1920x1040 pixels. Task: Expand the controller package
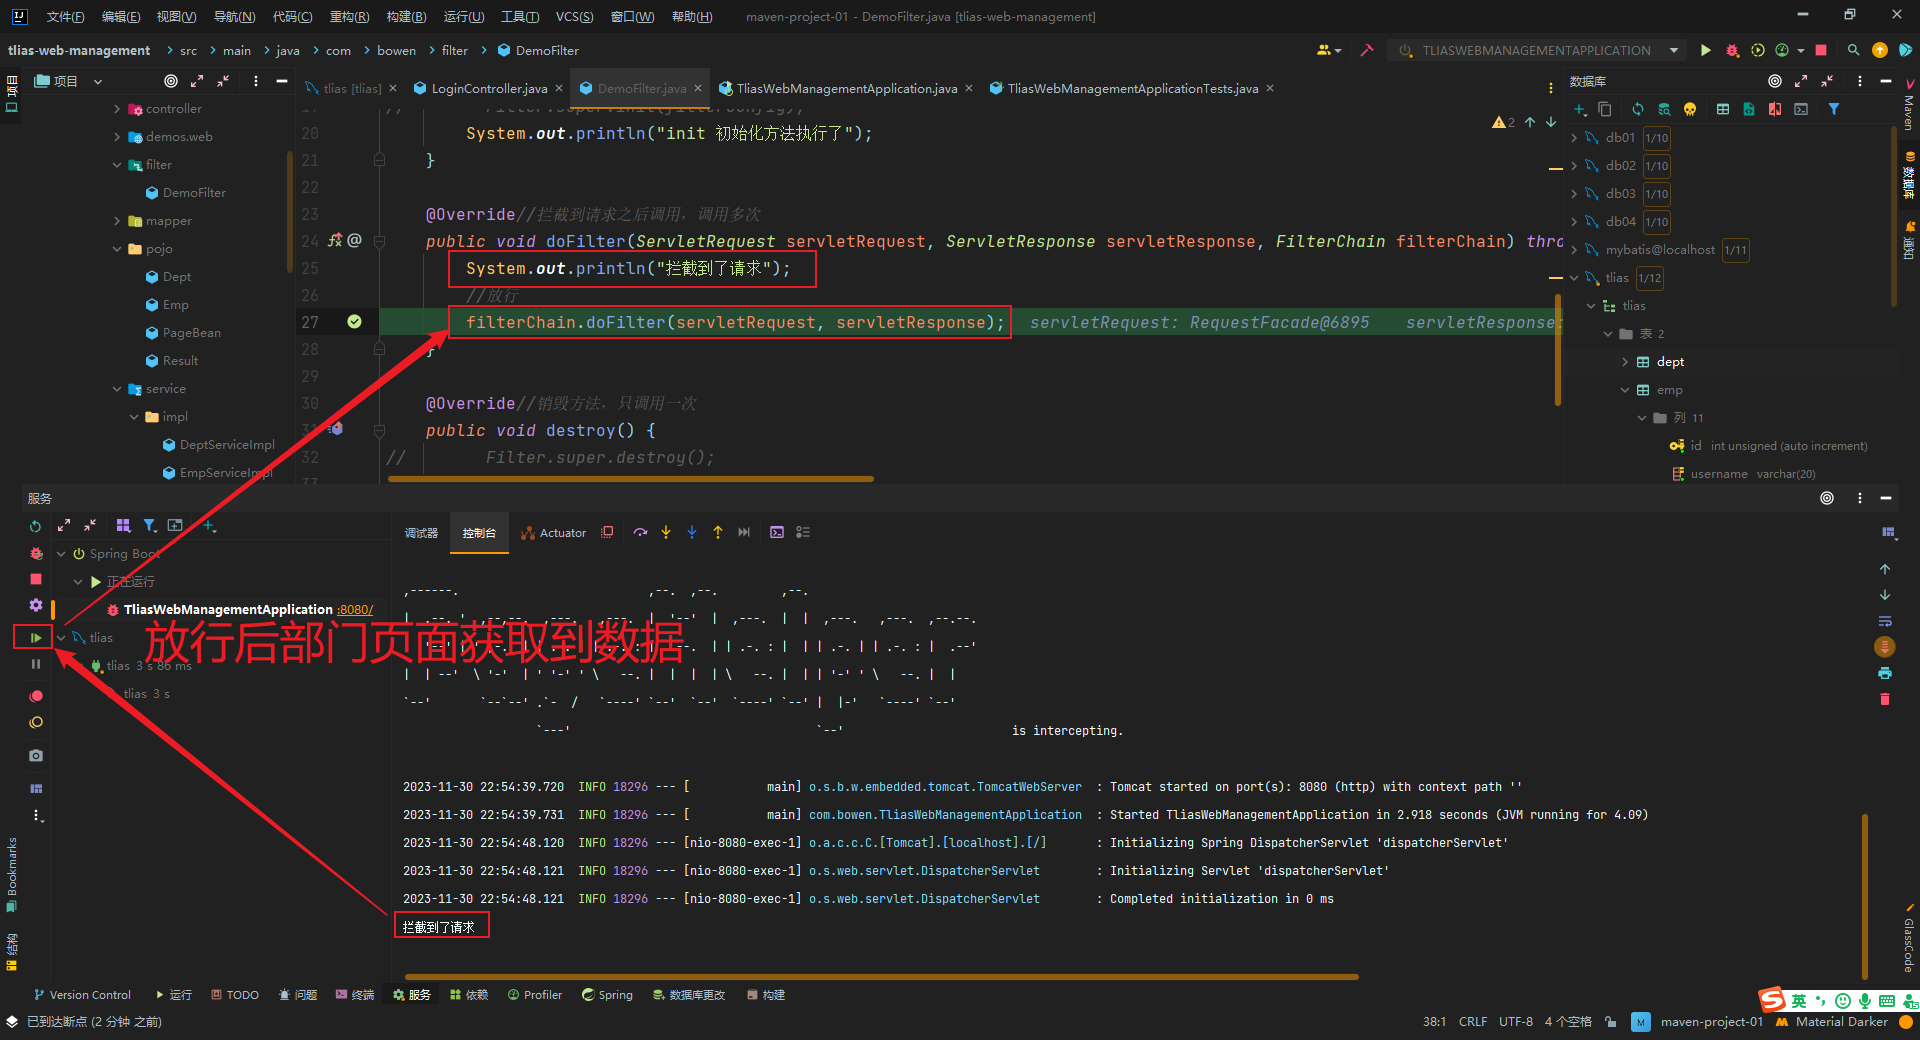117,109
